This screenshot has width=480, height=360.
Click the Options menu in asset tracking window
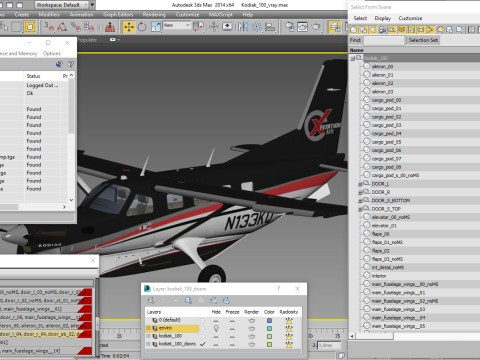coord(52,53)
